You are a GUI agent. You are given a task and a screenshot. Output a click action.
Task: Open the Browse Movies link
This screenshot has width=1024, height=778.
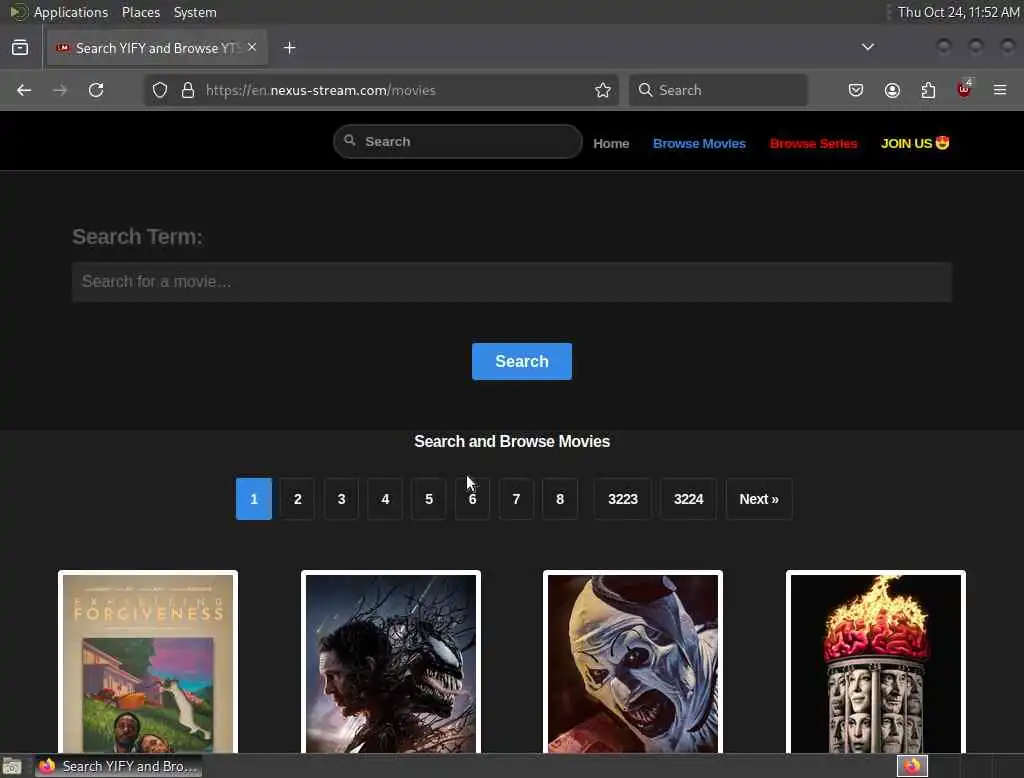[x=699, y=144]
